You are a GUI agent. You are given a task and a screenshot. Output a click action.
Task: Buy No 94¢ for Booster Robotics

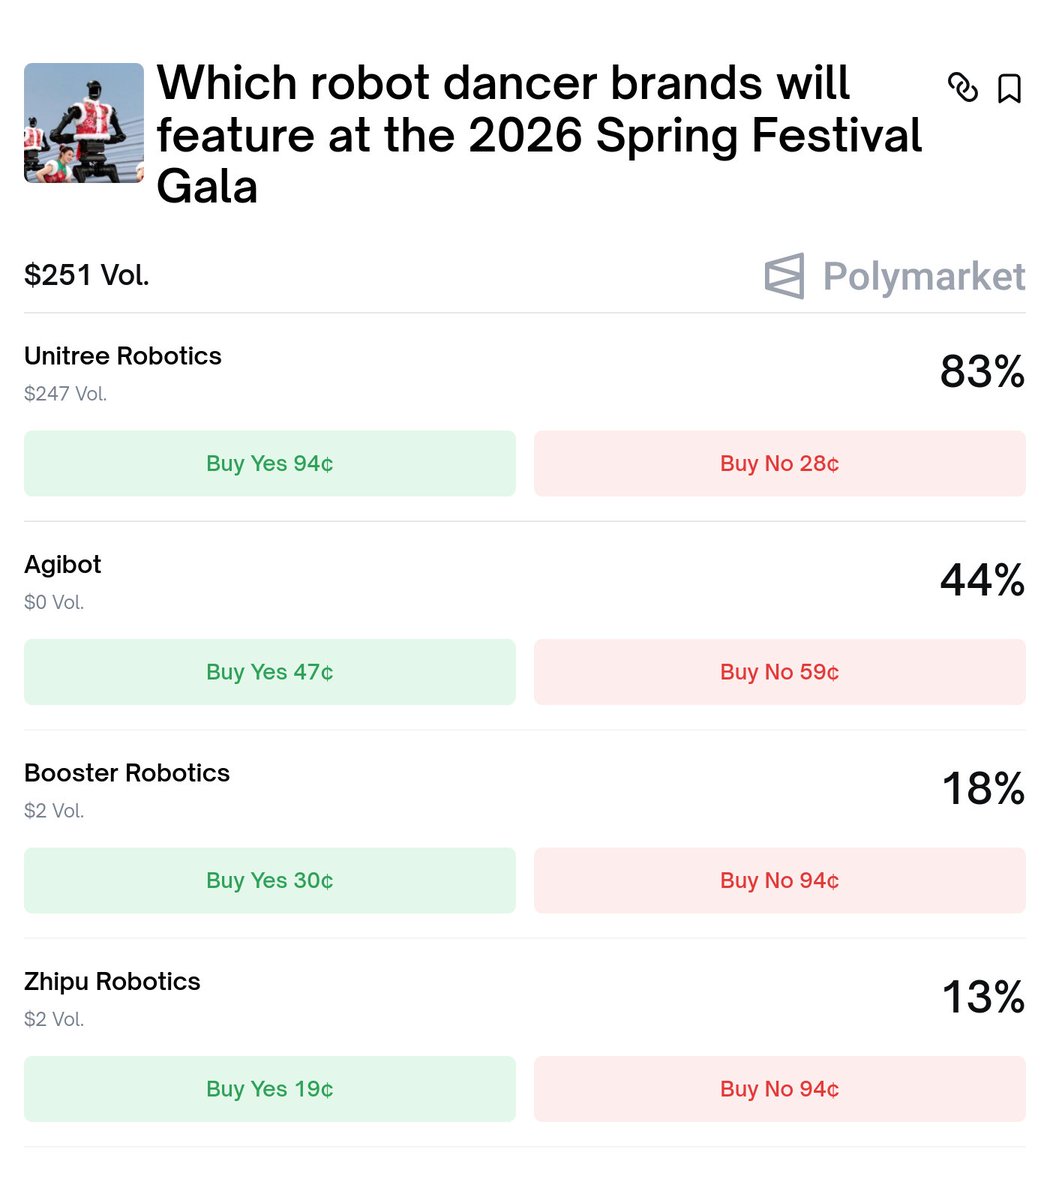[780, 881]
